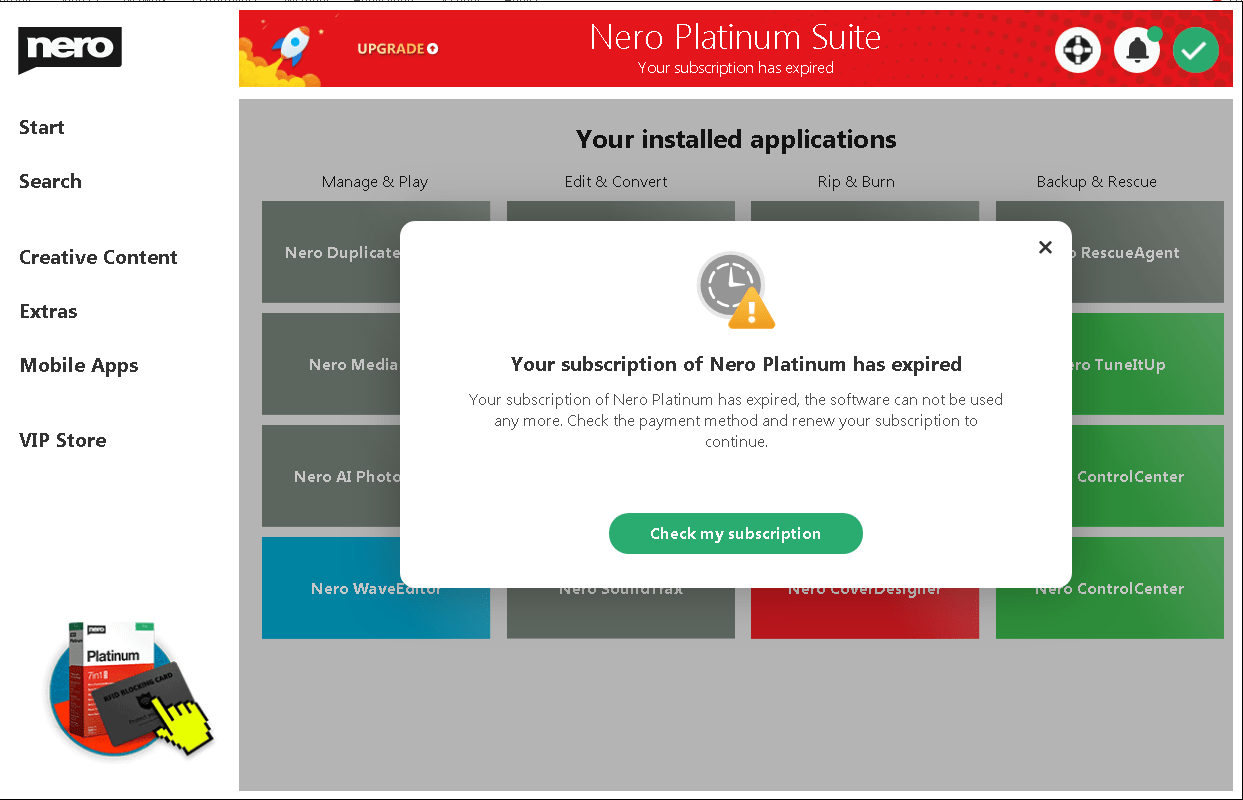Image resolution: width=1243 pixels, height=800 pixels.
Task: Open notifications bell icon
Action: (x=1136, y=50)
